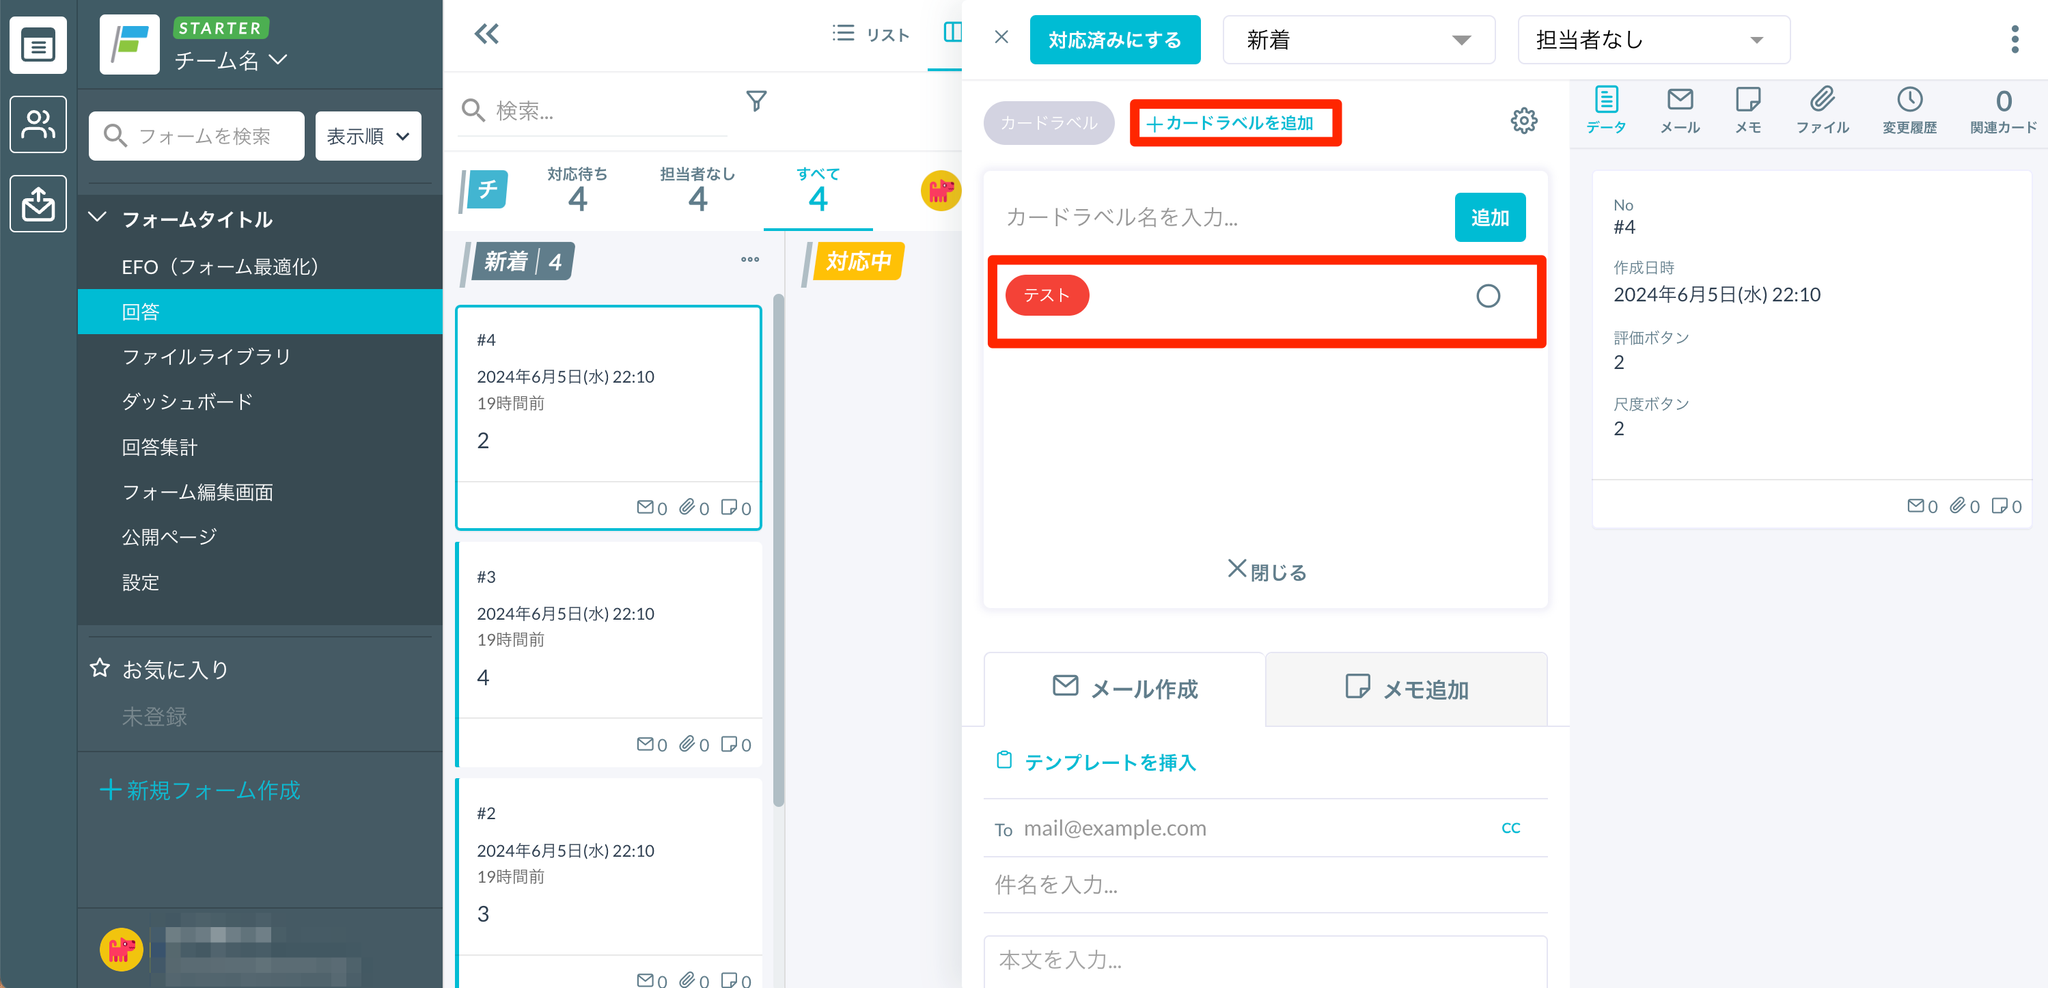Switch to the メール作成 tab
The width and height of the screenshot is (2048, 988).
click(1125, 689)
